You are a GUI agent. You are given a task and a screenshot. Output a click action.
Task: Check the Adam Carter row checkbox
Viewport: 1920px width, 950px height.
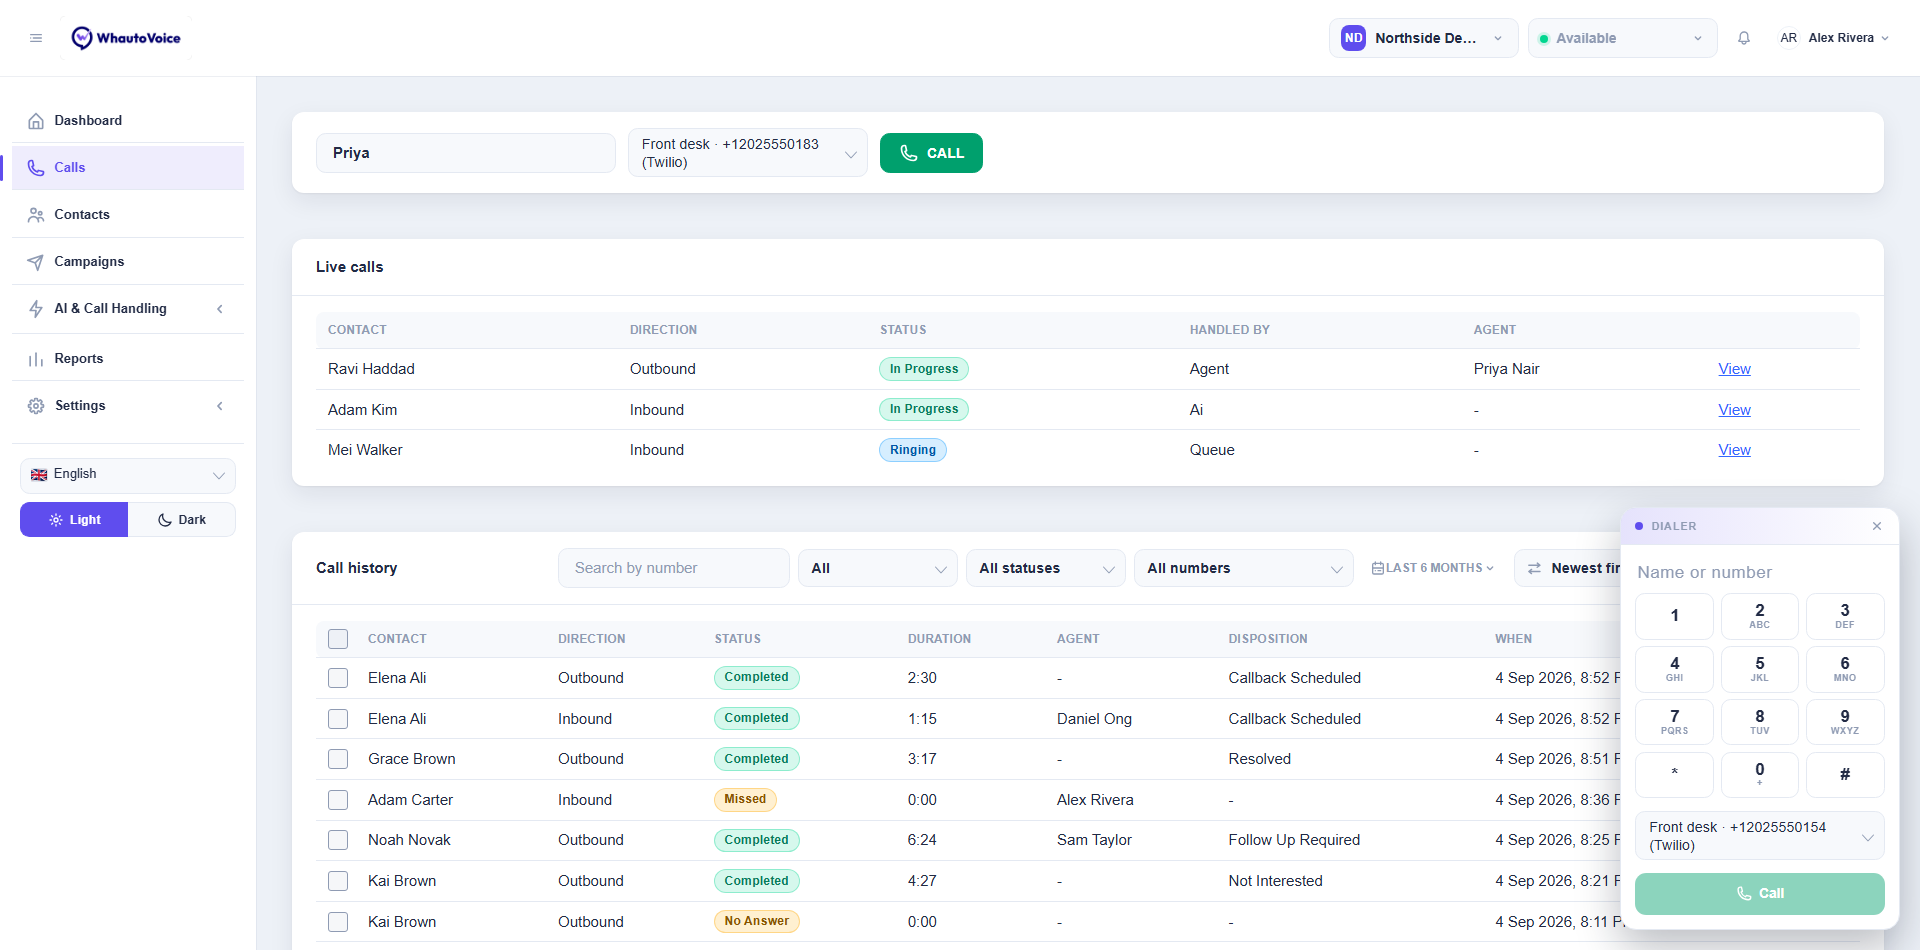338,800
